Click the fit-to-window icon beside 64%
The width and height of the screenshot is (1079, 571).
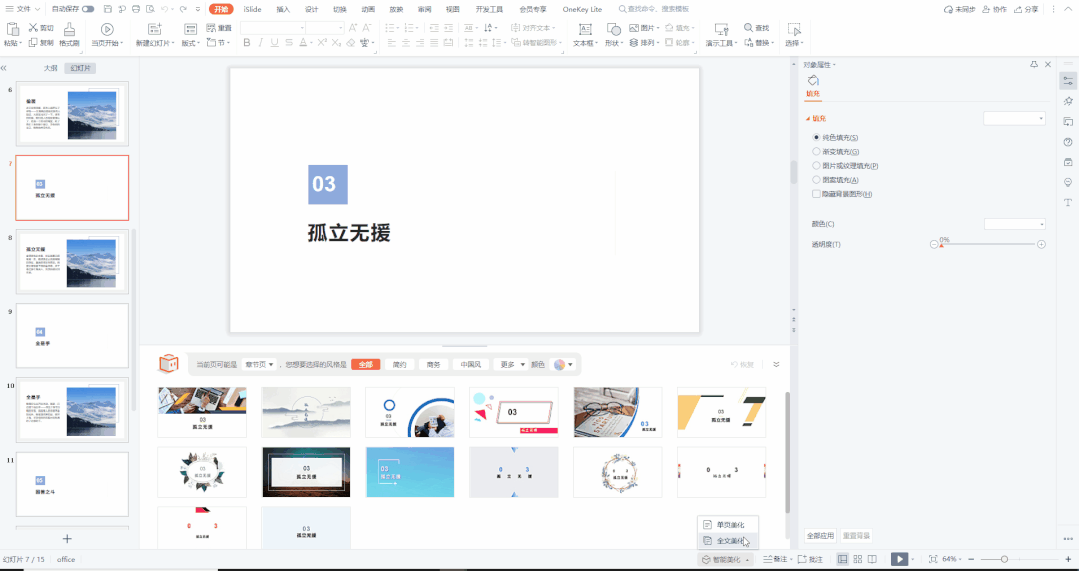click(x=933, y=559)
